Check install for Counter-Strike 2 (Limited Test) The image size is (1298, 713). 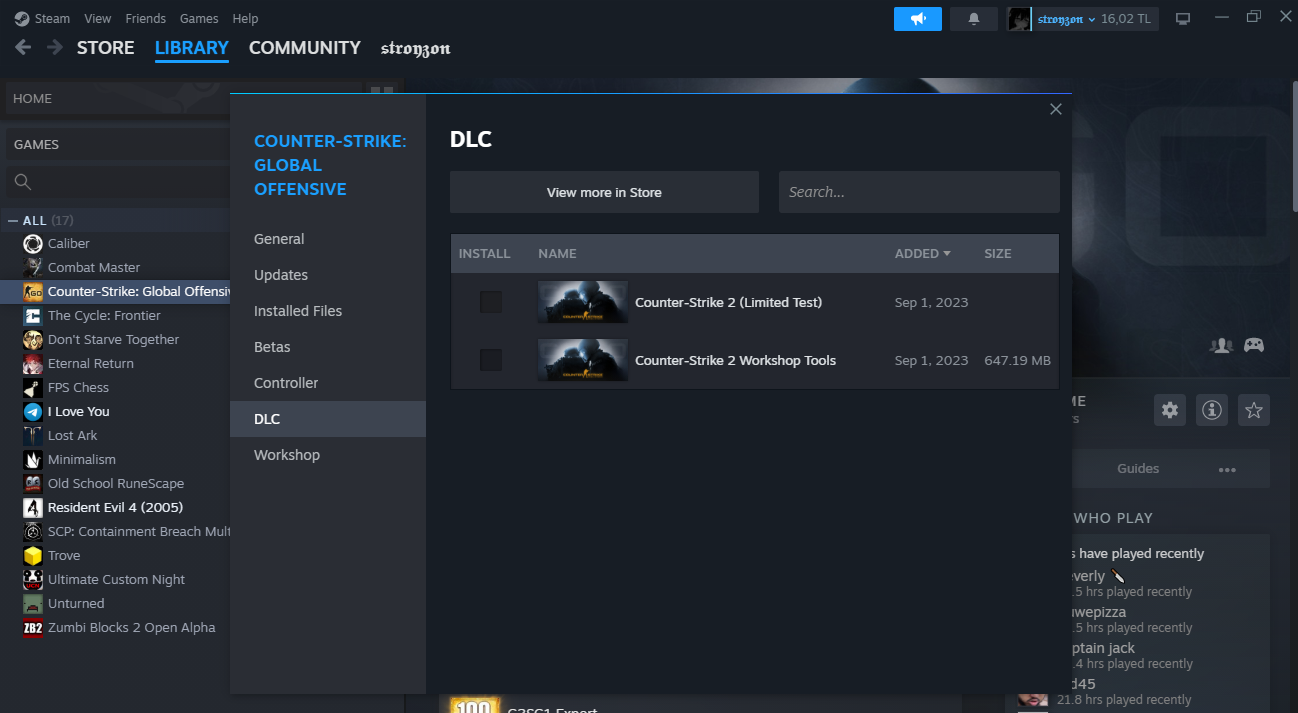491,302
